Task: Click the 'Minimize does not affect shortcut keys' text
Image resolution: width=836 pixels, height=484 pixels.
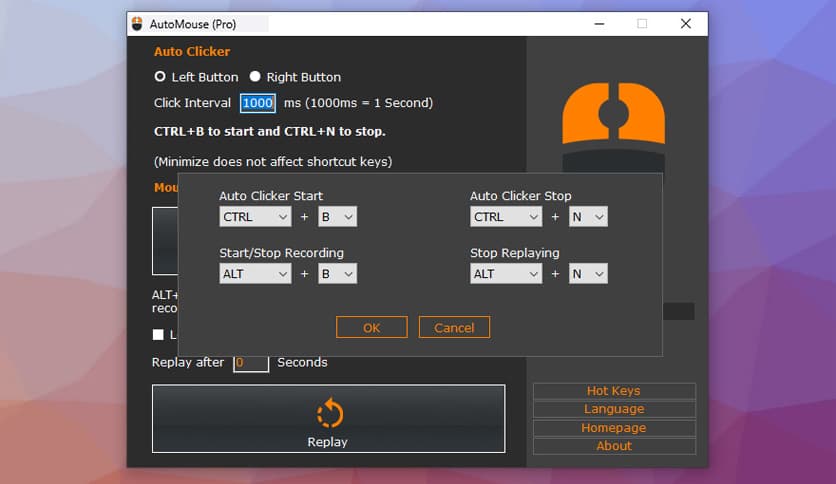Action: (273, 162)
